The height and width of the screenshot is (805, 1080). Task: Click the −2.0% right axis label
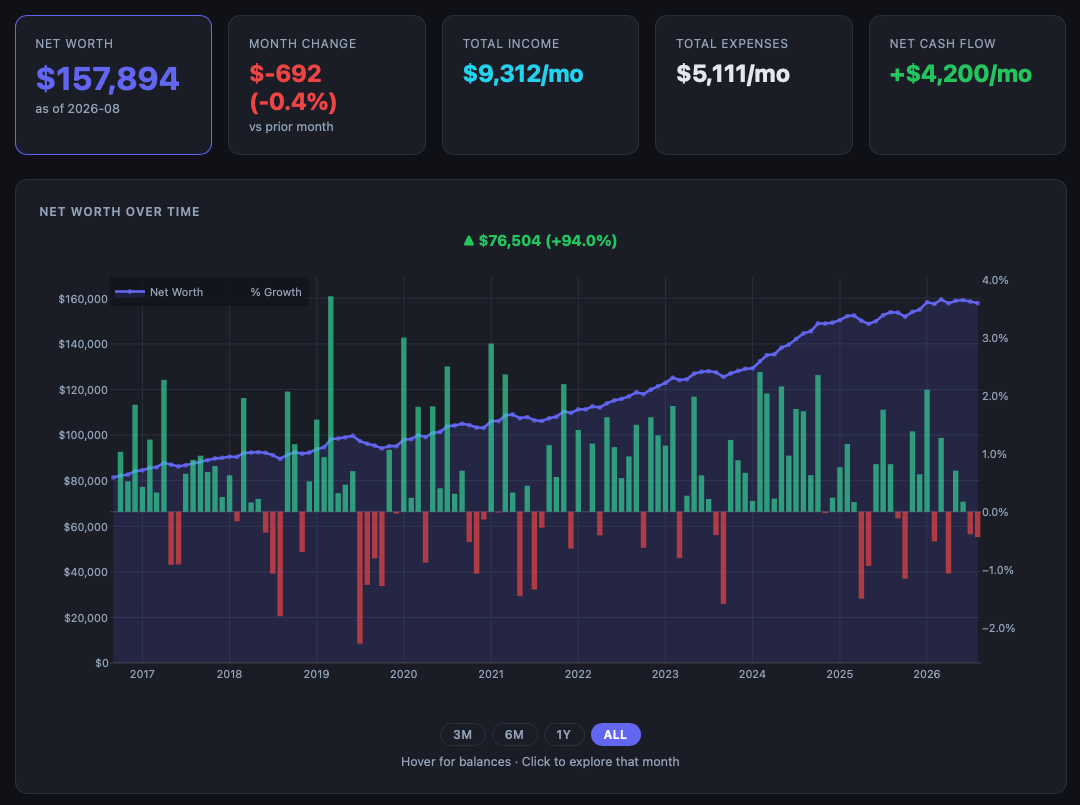(999, 628)
